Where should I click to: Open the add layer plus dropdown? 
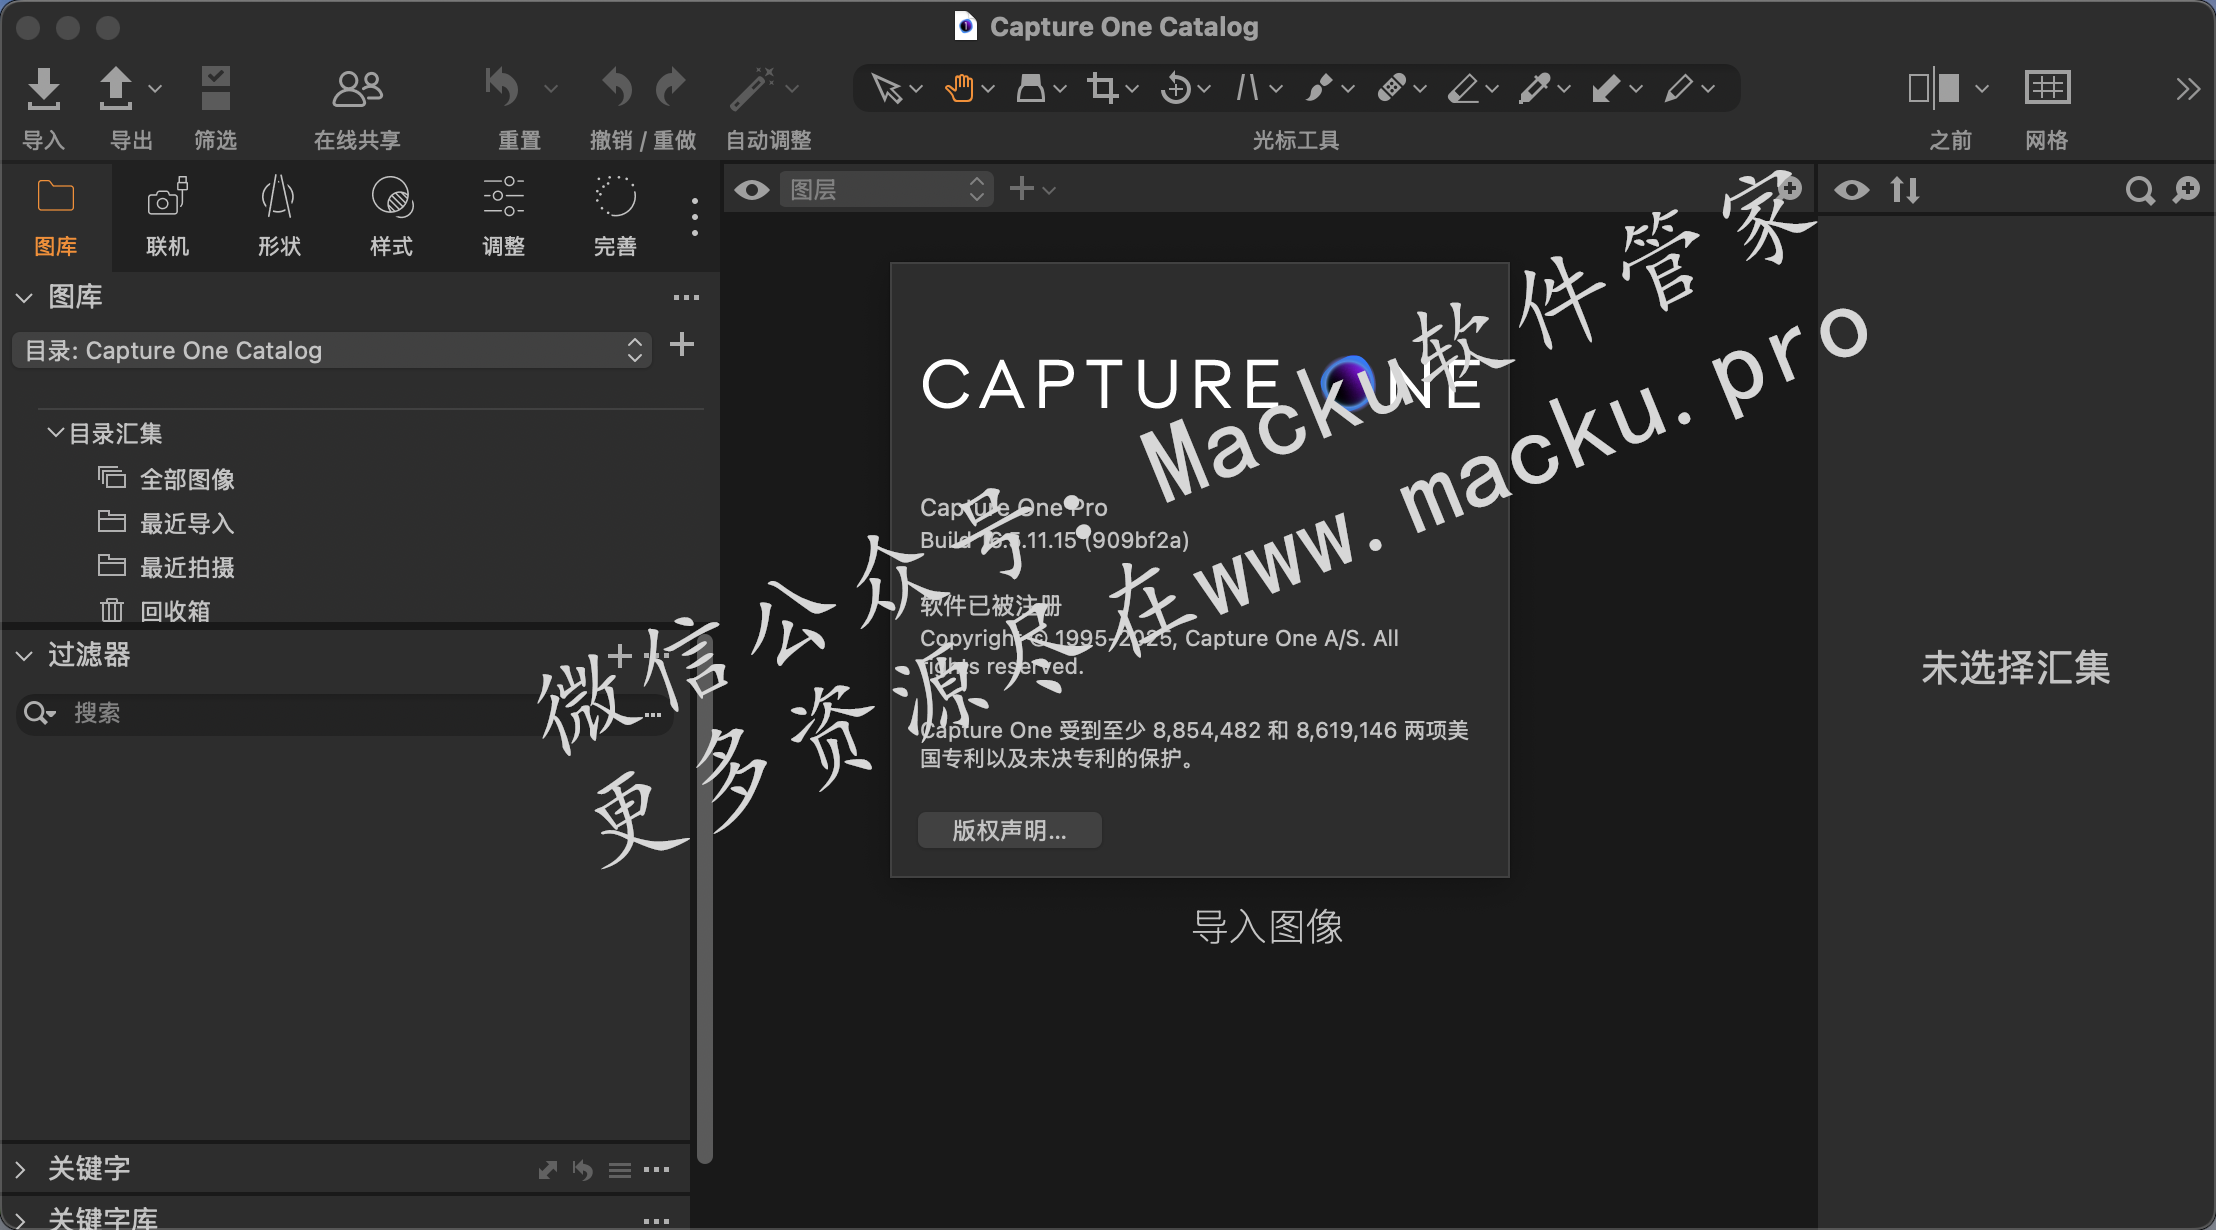pyautogui.click(x=1032, y=189)
